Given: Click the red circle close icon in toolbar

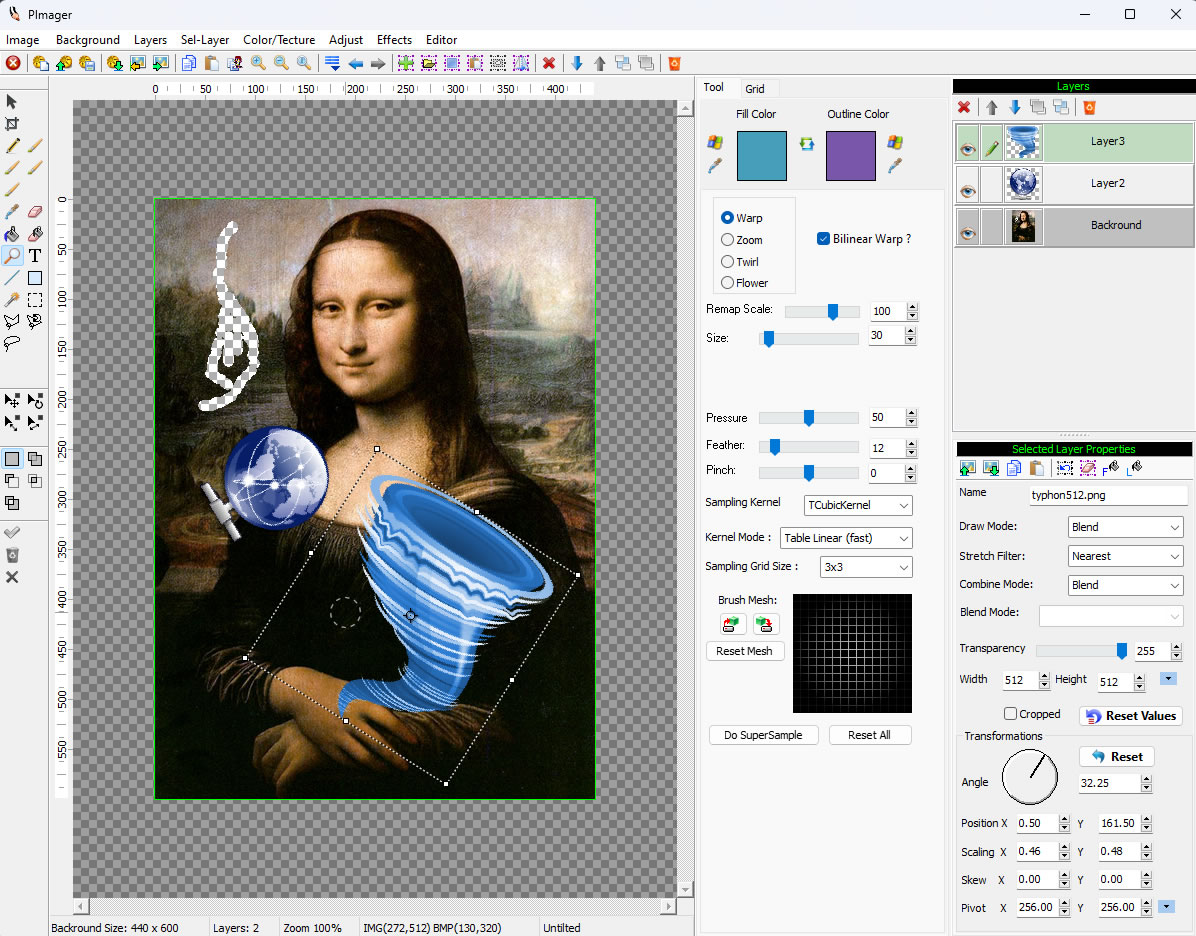Looking at the screenshot, I should 13,63.
